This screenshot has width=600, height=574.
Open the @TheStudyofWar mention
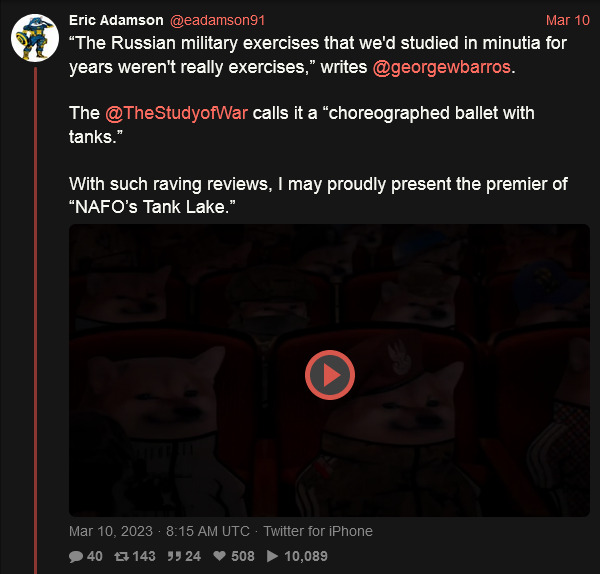coord(176,113)
